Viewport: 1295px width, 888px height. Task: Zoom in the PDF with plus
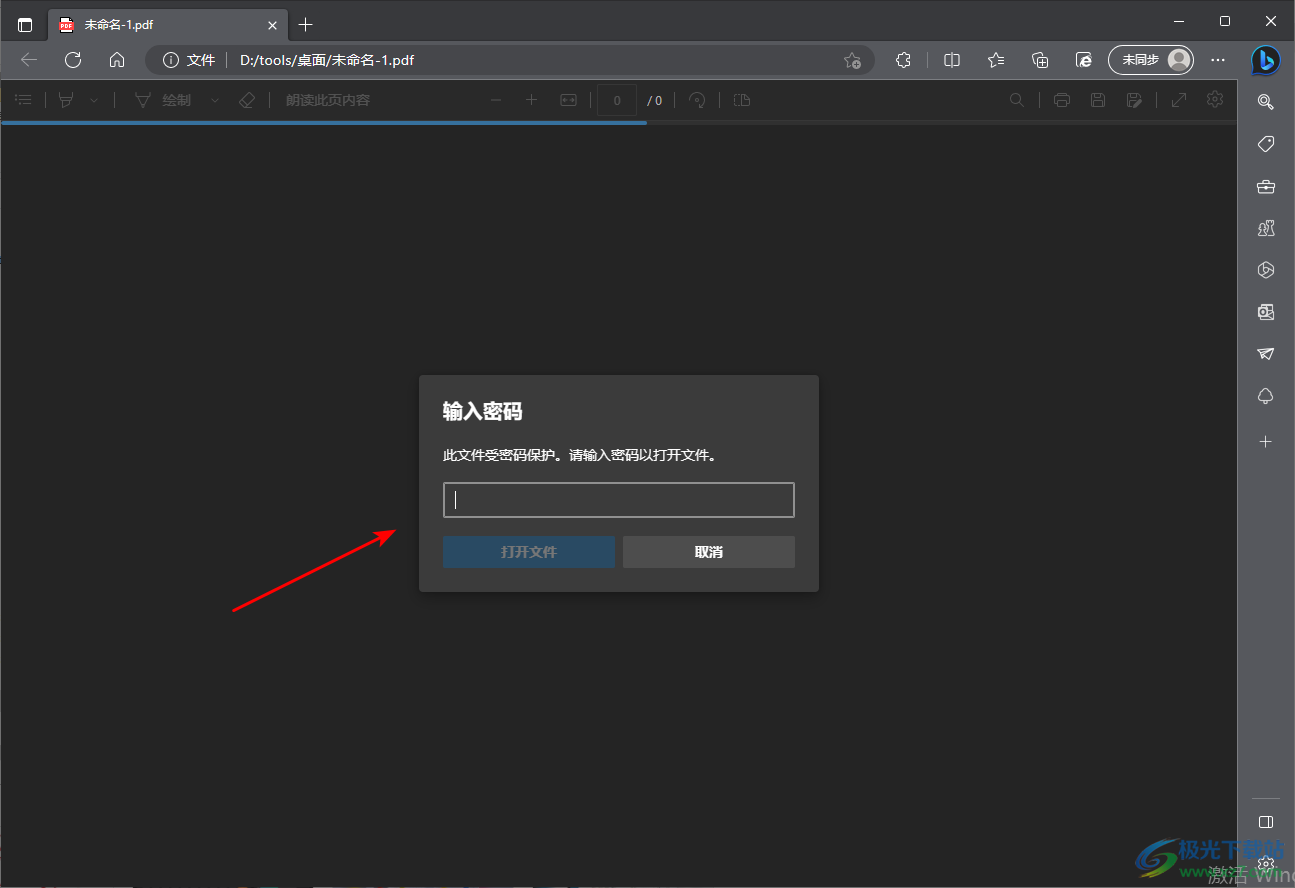pos(532,100)
